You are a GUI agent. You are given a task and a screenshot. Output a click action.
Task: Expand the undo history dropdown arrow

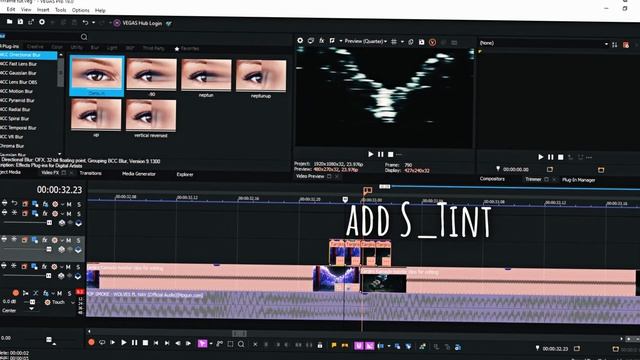pos(93,23)
